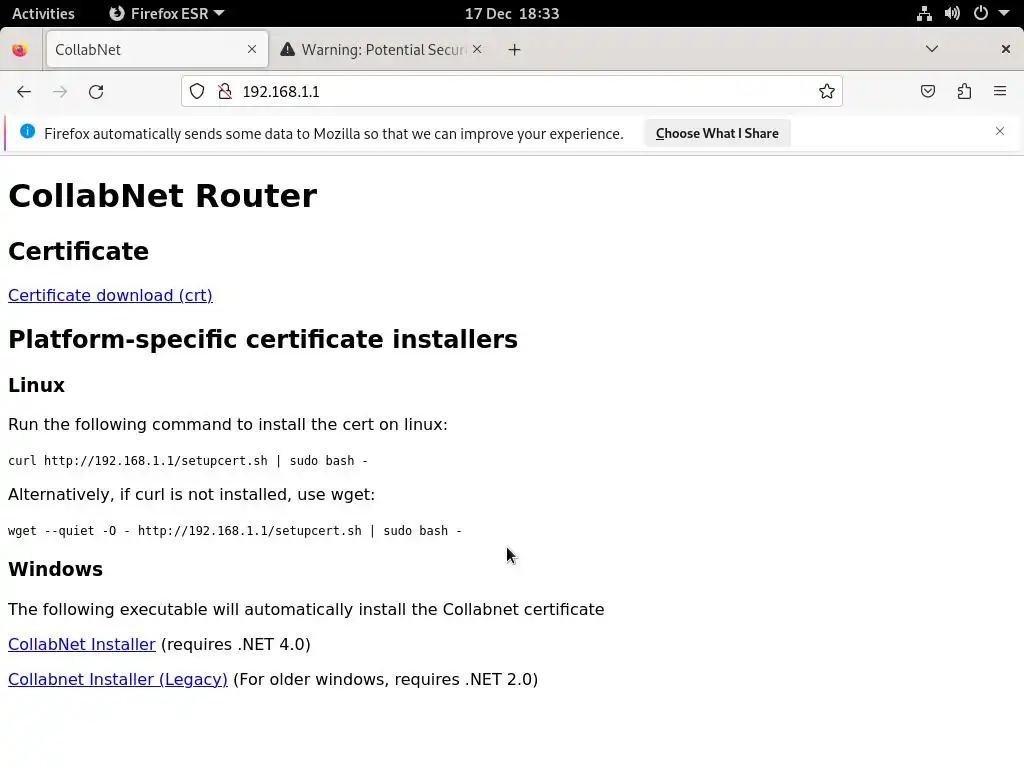This screenshot has width=1024, height=768.
Task: Click the info icon in notification bar
Action: [x=27, y=131]
